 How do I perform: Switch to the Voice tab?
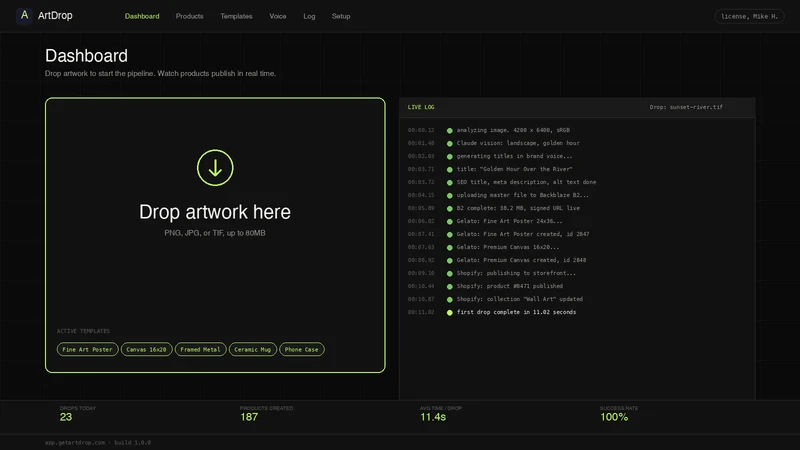click(278, 16)
